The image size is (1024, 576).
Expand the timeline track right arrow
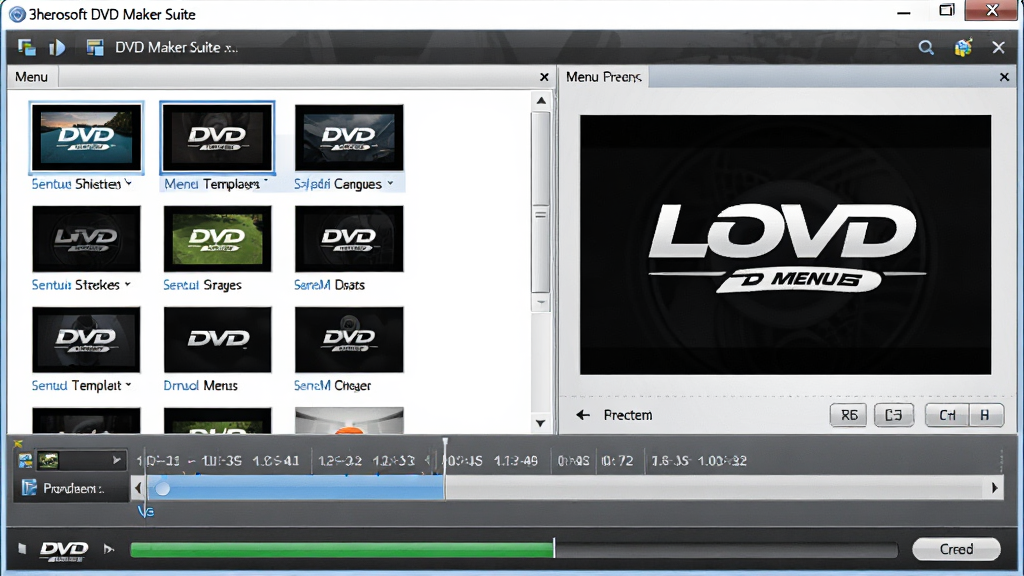pos(117,460)
